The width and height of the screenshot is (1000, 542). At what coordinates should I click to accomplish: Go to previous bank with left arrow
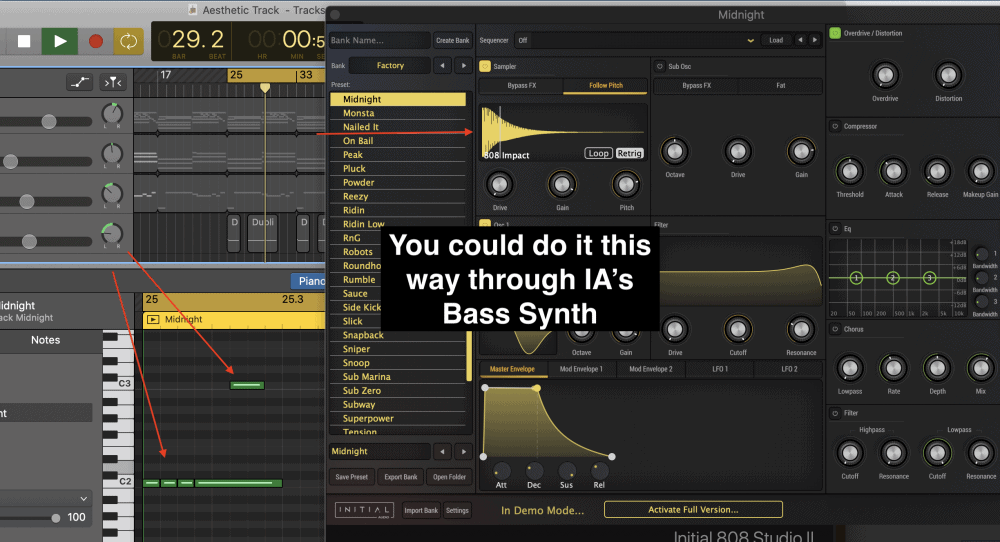pyautogui.click(x=442, y=66)
